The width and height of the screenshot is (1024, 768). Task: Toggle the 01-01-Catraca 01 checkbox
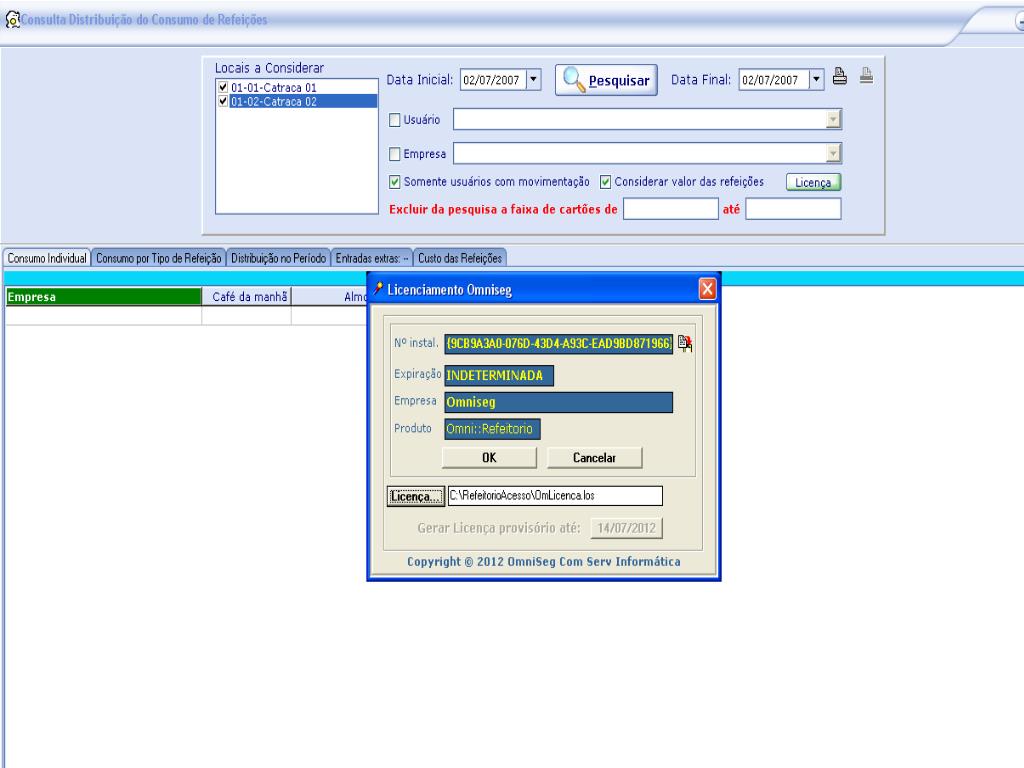click(x=223, y=88)
